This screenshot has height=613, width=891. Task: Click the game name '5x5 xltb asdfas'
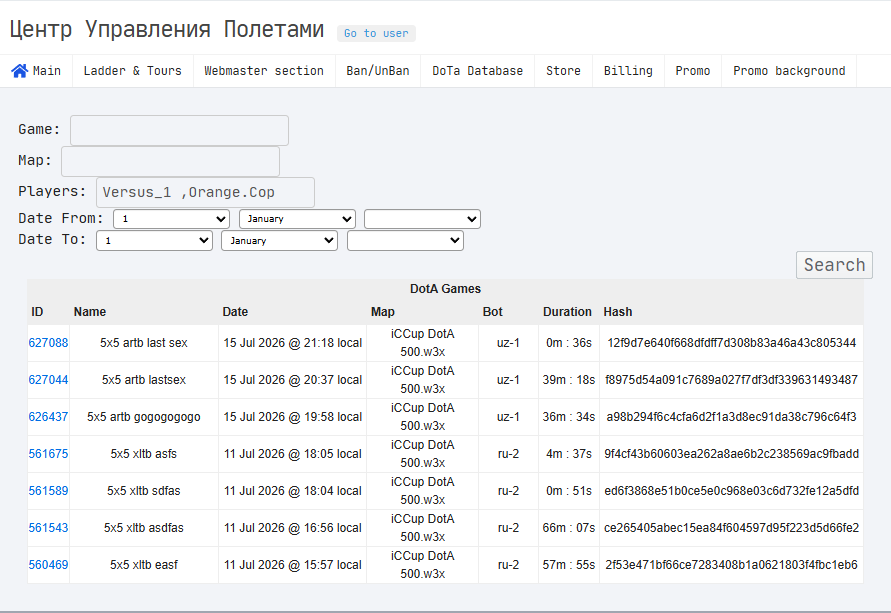click(x=144, y=527)
